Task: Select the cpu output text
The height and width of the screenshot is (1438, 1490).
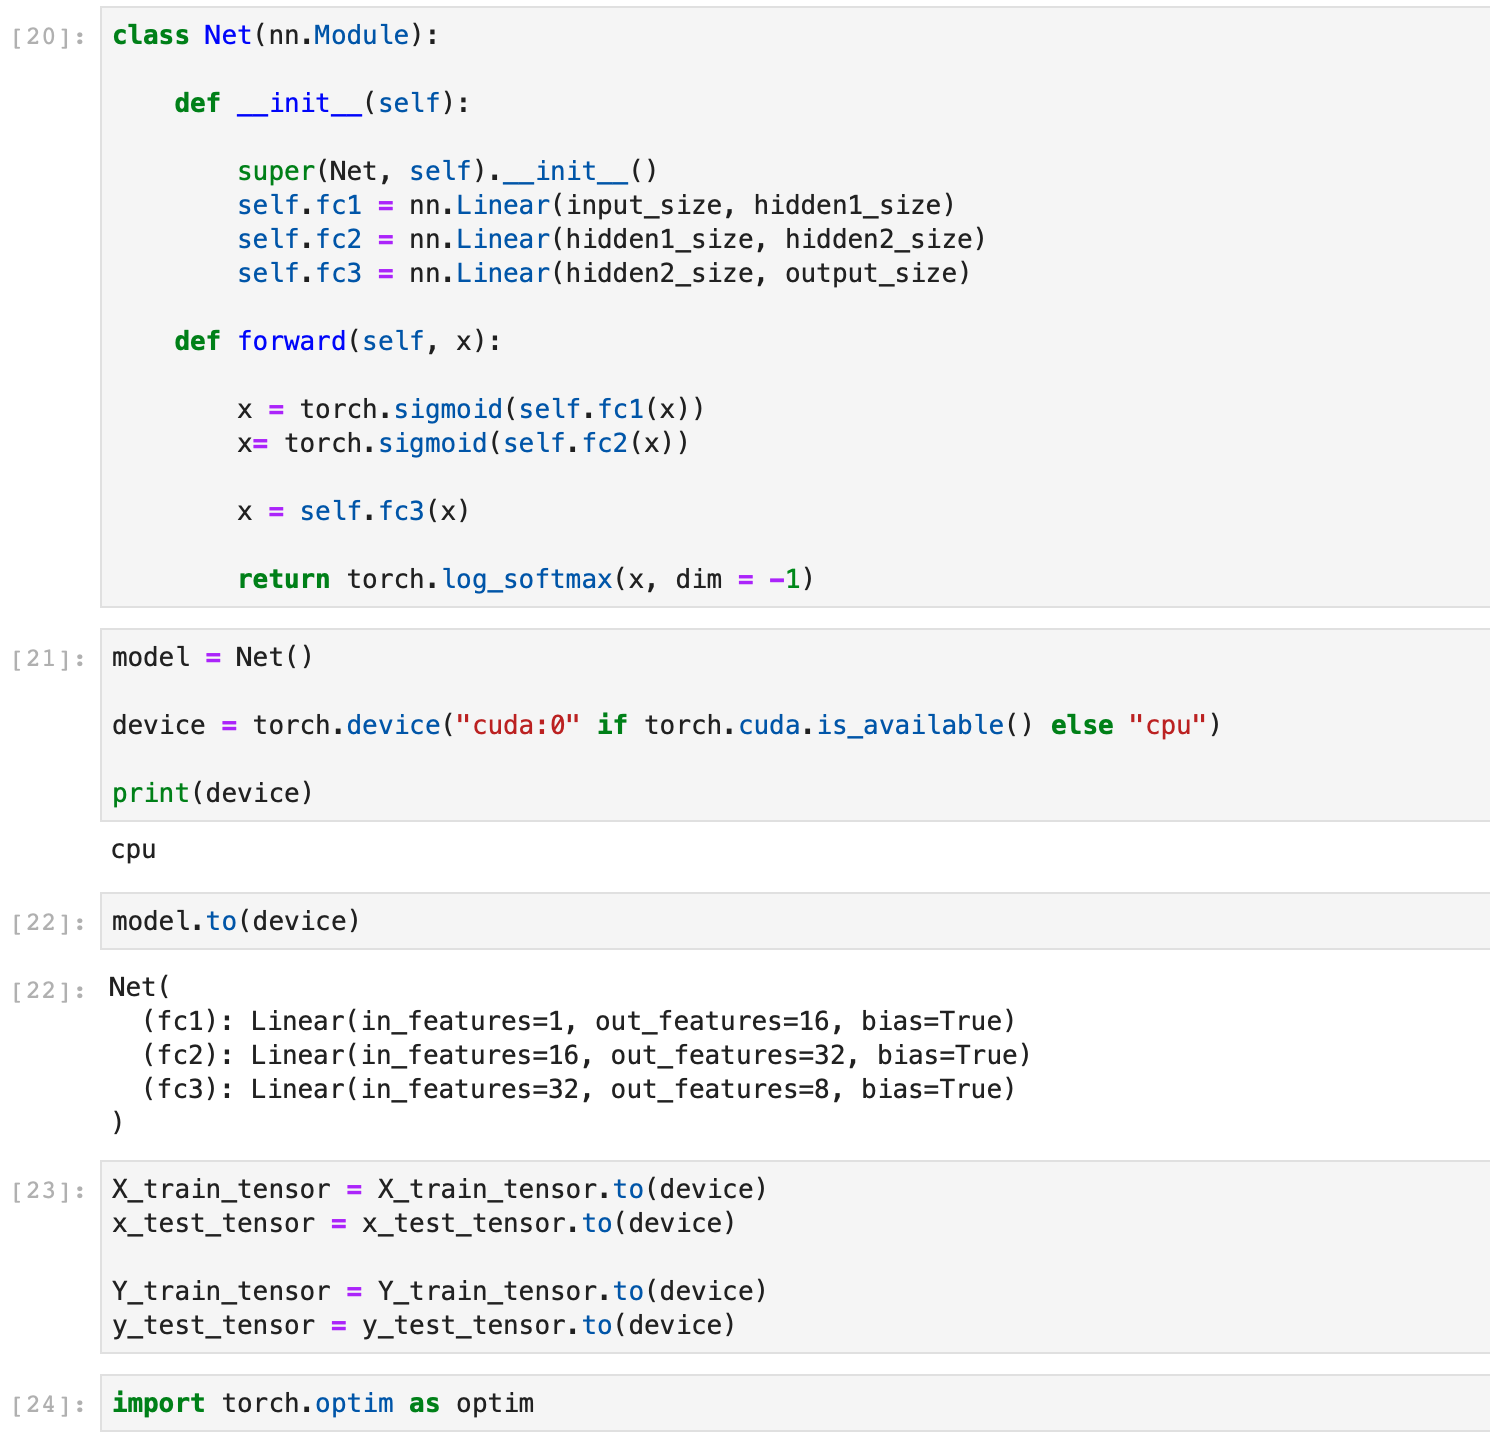Action: click(134, 850)
